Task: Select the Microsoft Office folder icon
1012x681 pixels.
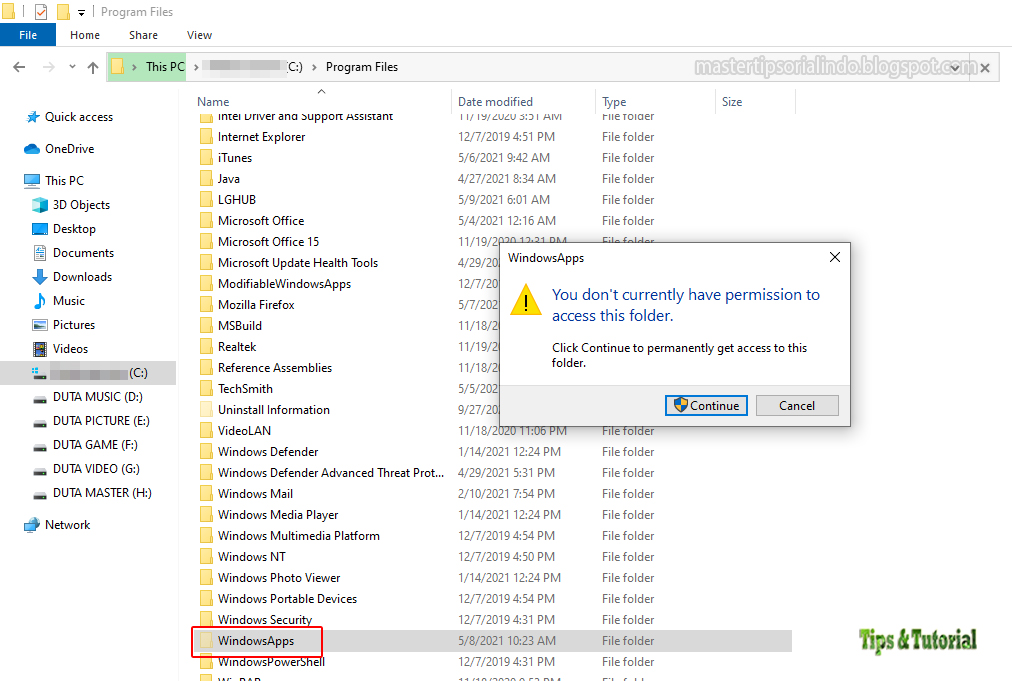Action: 206,220
